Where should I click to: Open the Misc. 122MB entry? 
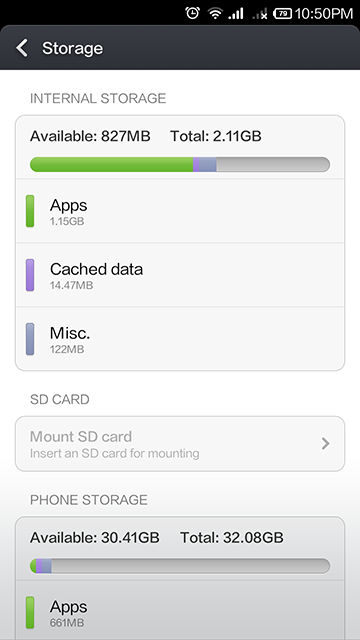(x=180, y=339)
